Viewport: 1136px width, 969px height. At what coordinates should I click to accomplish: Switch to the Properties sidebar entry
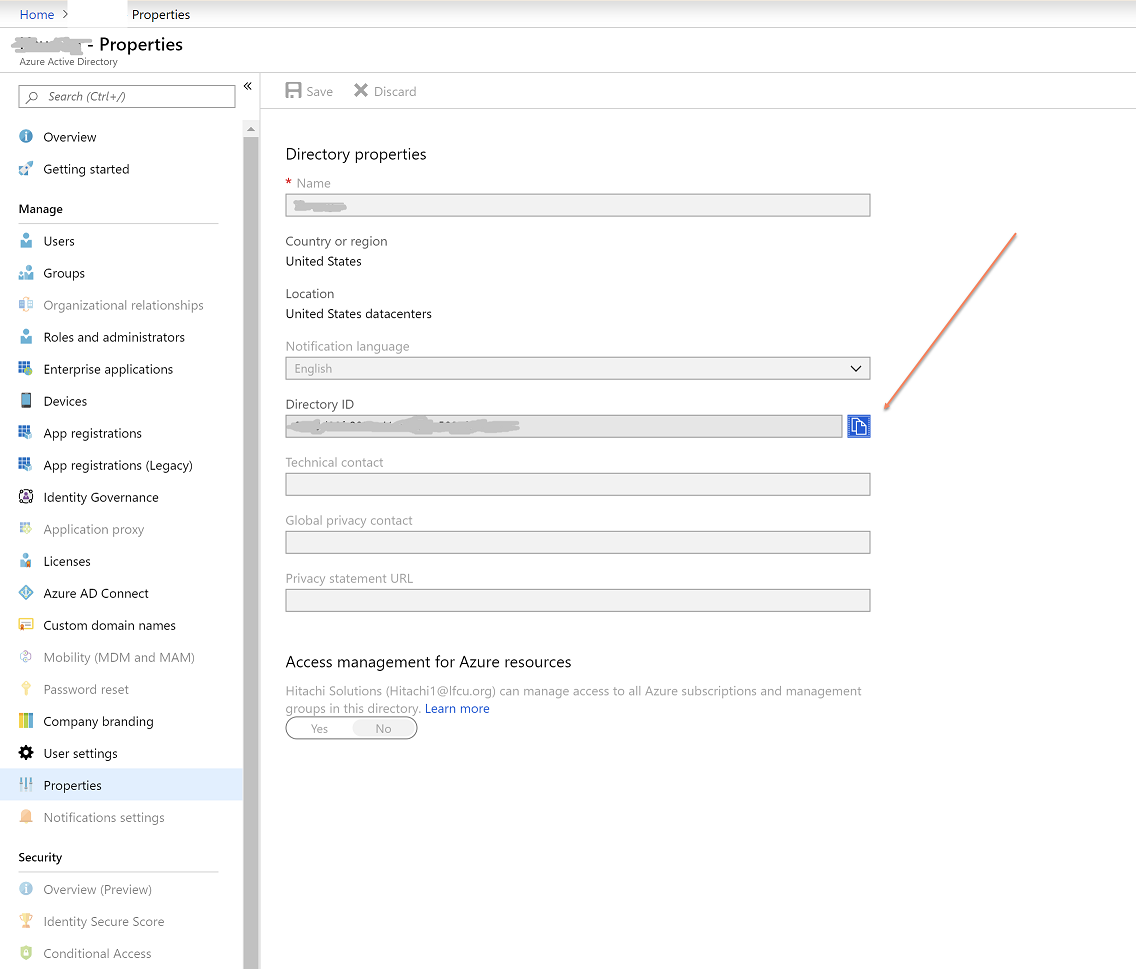coord(74,785)
